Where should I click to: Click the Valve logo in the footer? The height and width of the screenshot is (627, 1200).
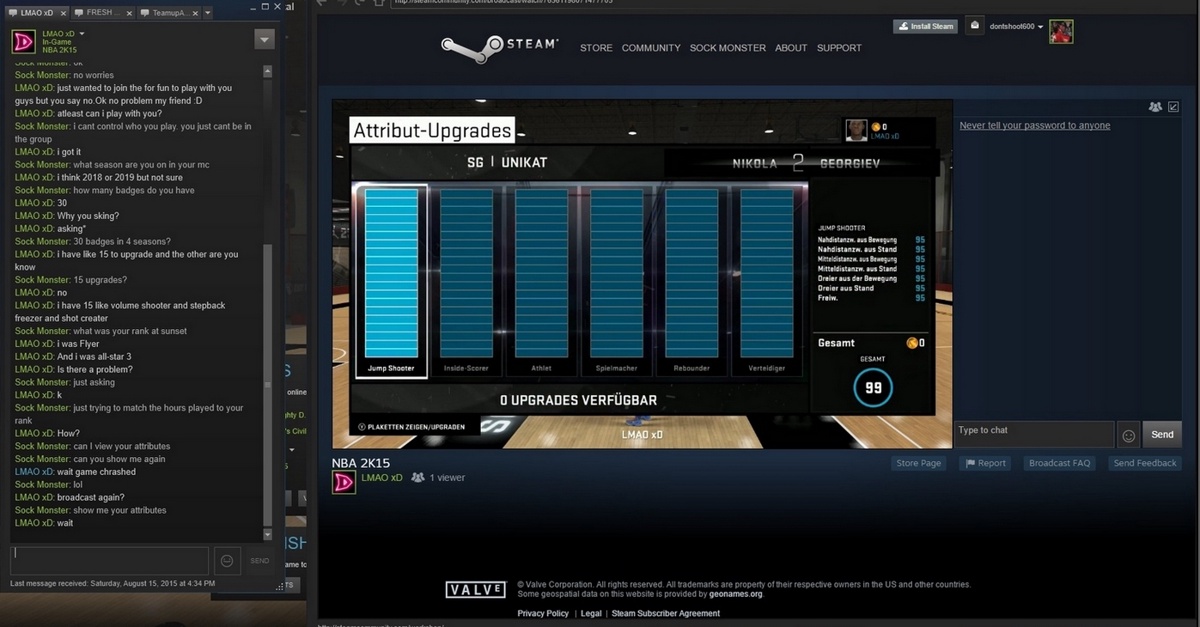475,590
